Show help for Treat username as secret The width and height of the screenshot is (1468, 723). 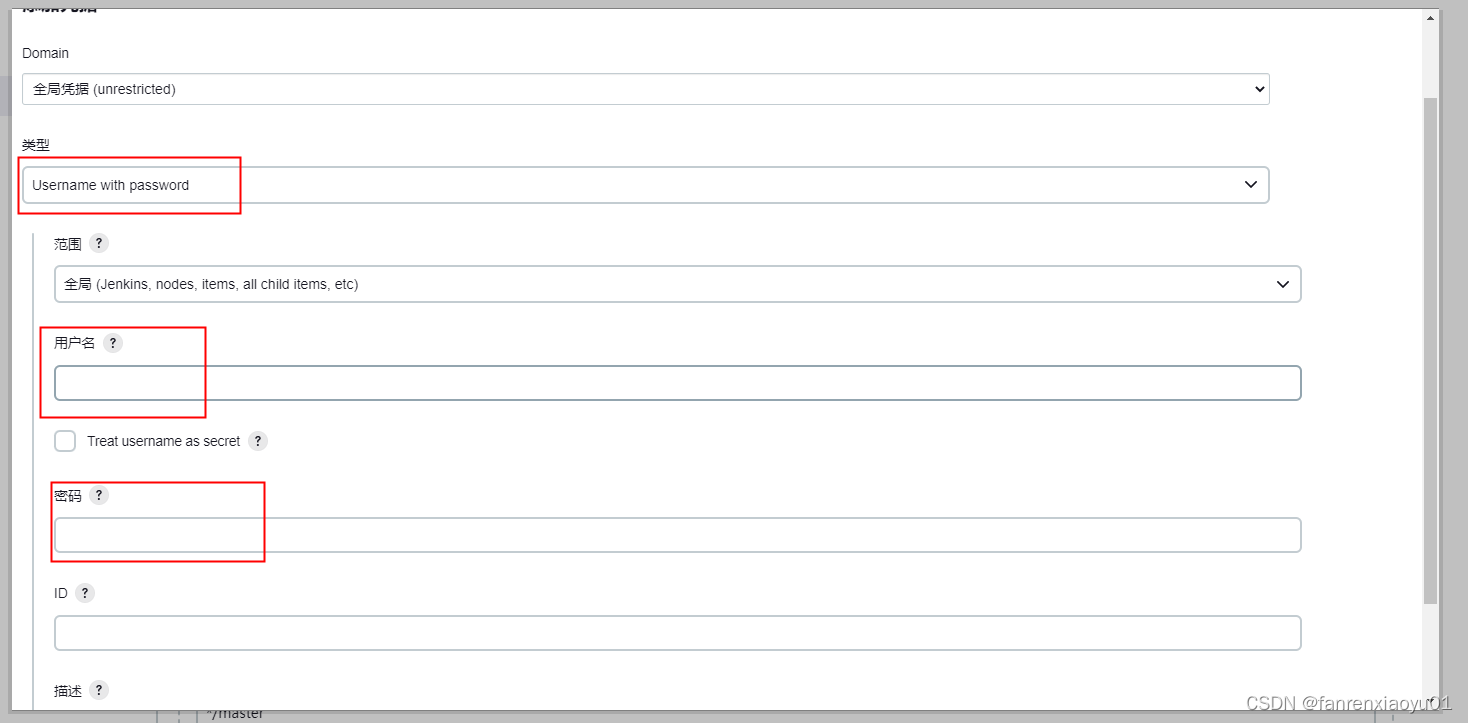point(258,440)
